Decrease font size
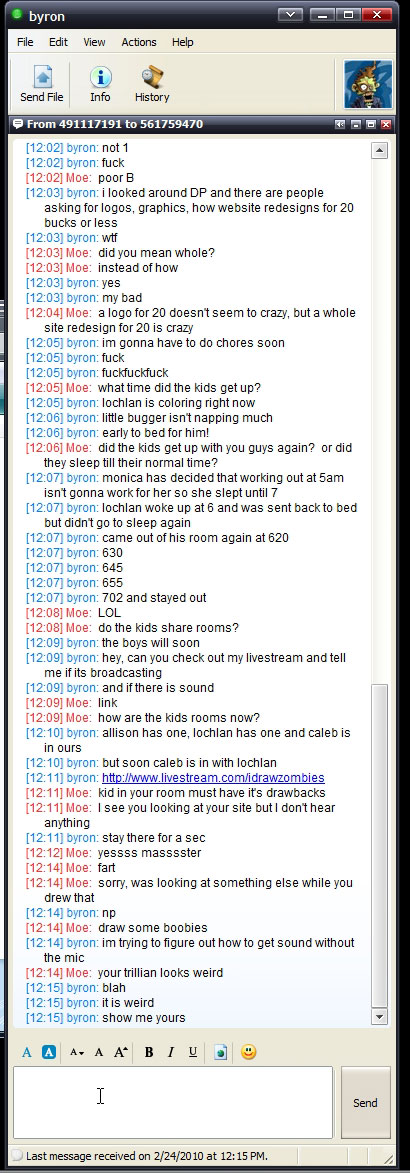Image resolution: width=410 pixels, height=1173 pixels. tap(76, 1052)
